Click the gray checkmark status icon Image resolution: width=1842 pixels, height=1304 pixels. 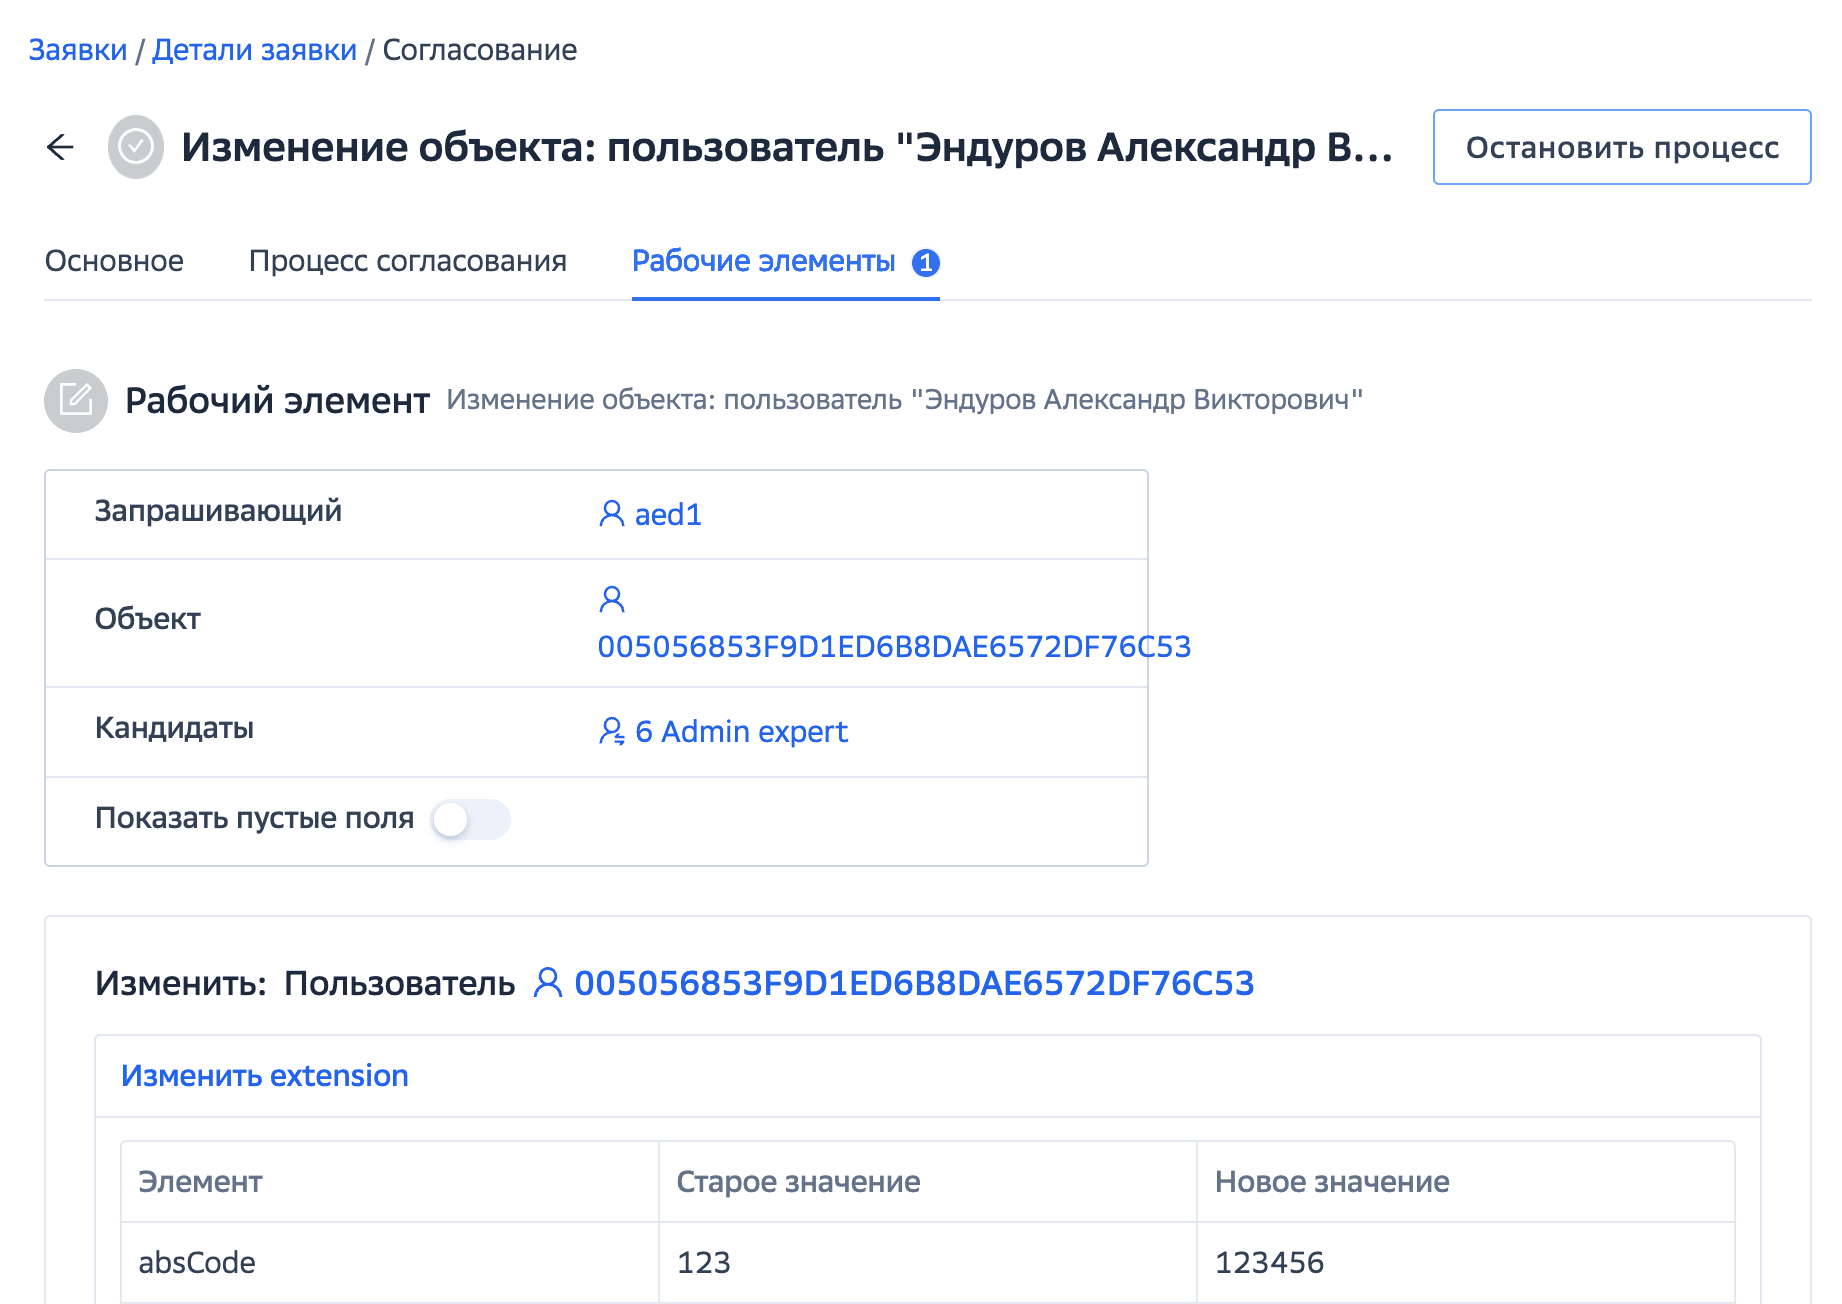[x=136, y=147]
